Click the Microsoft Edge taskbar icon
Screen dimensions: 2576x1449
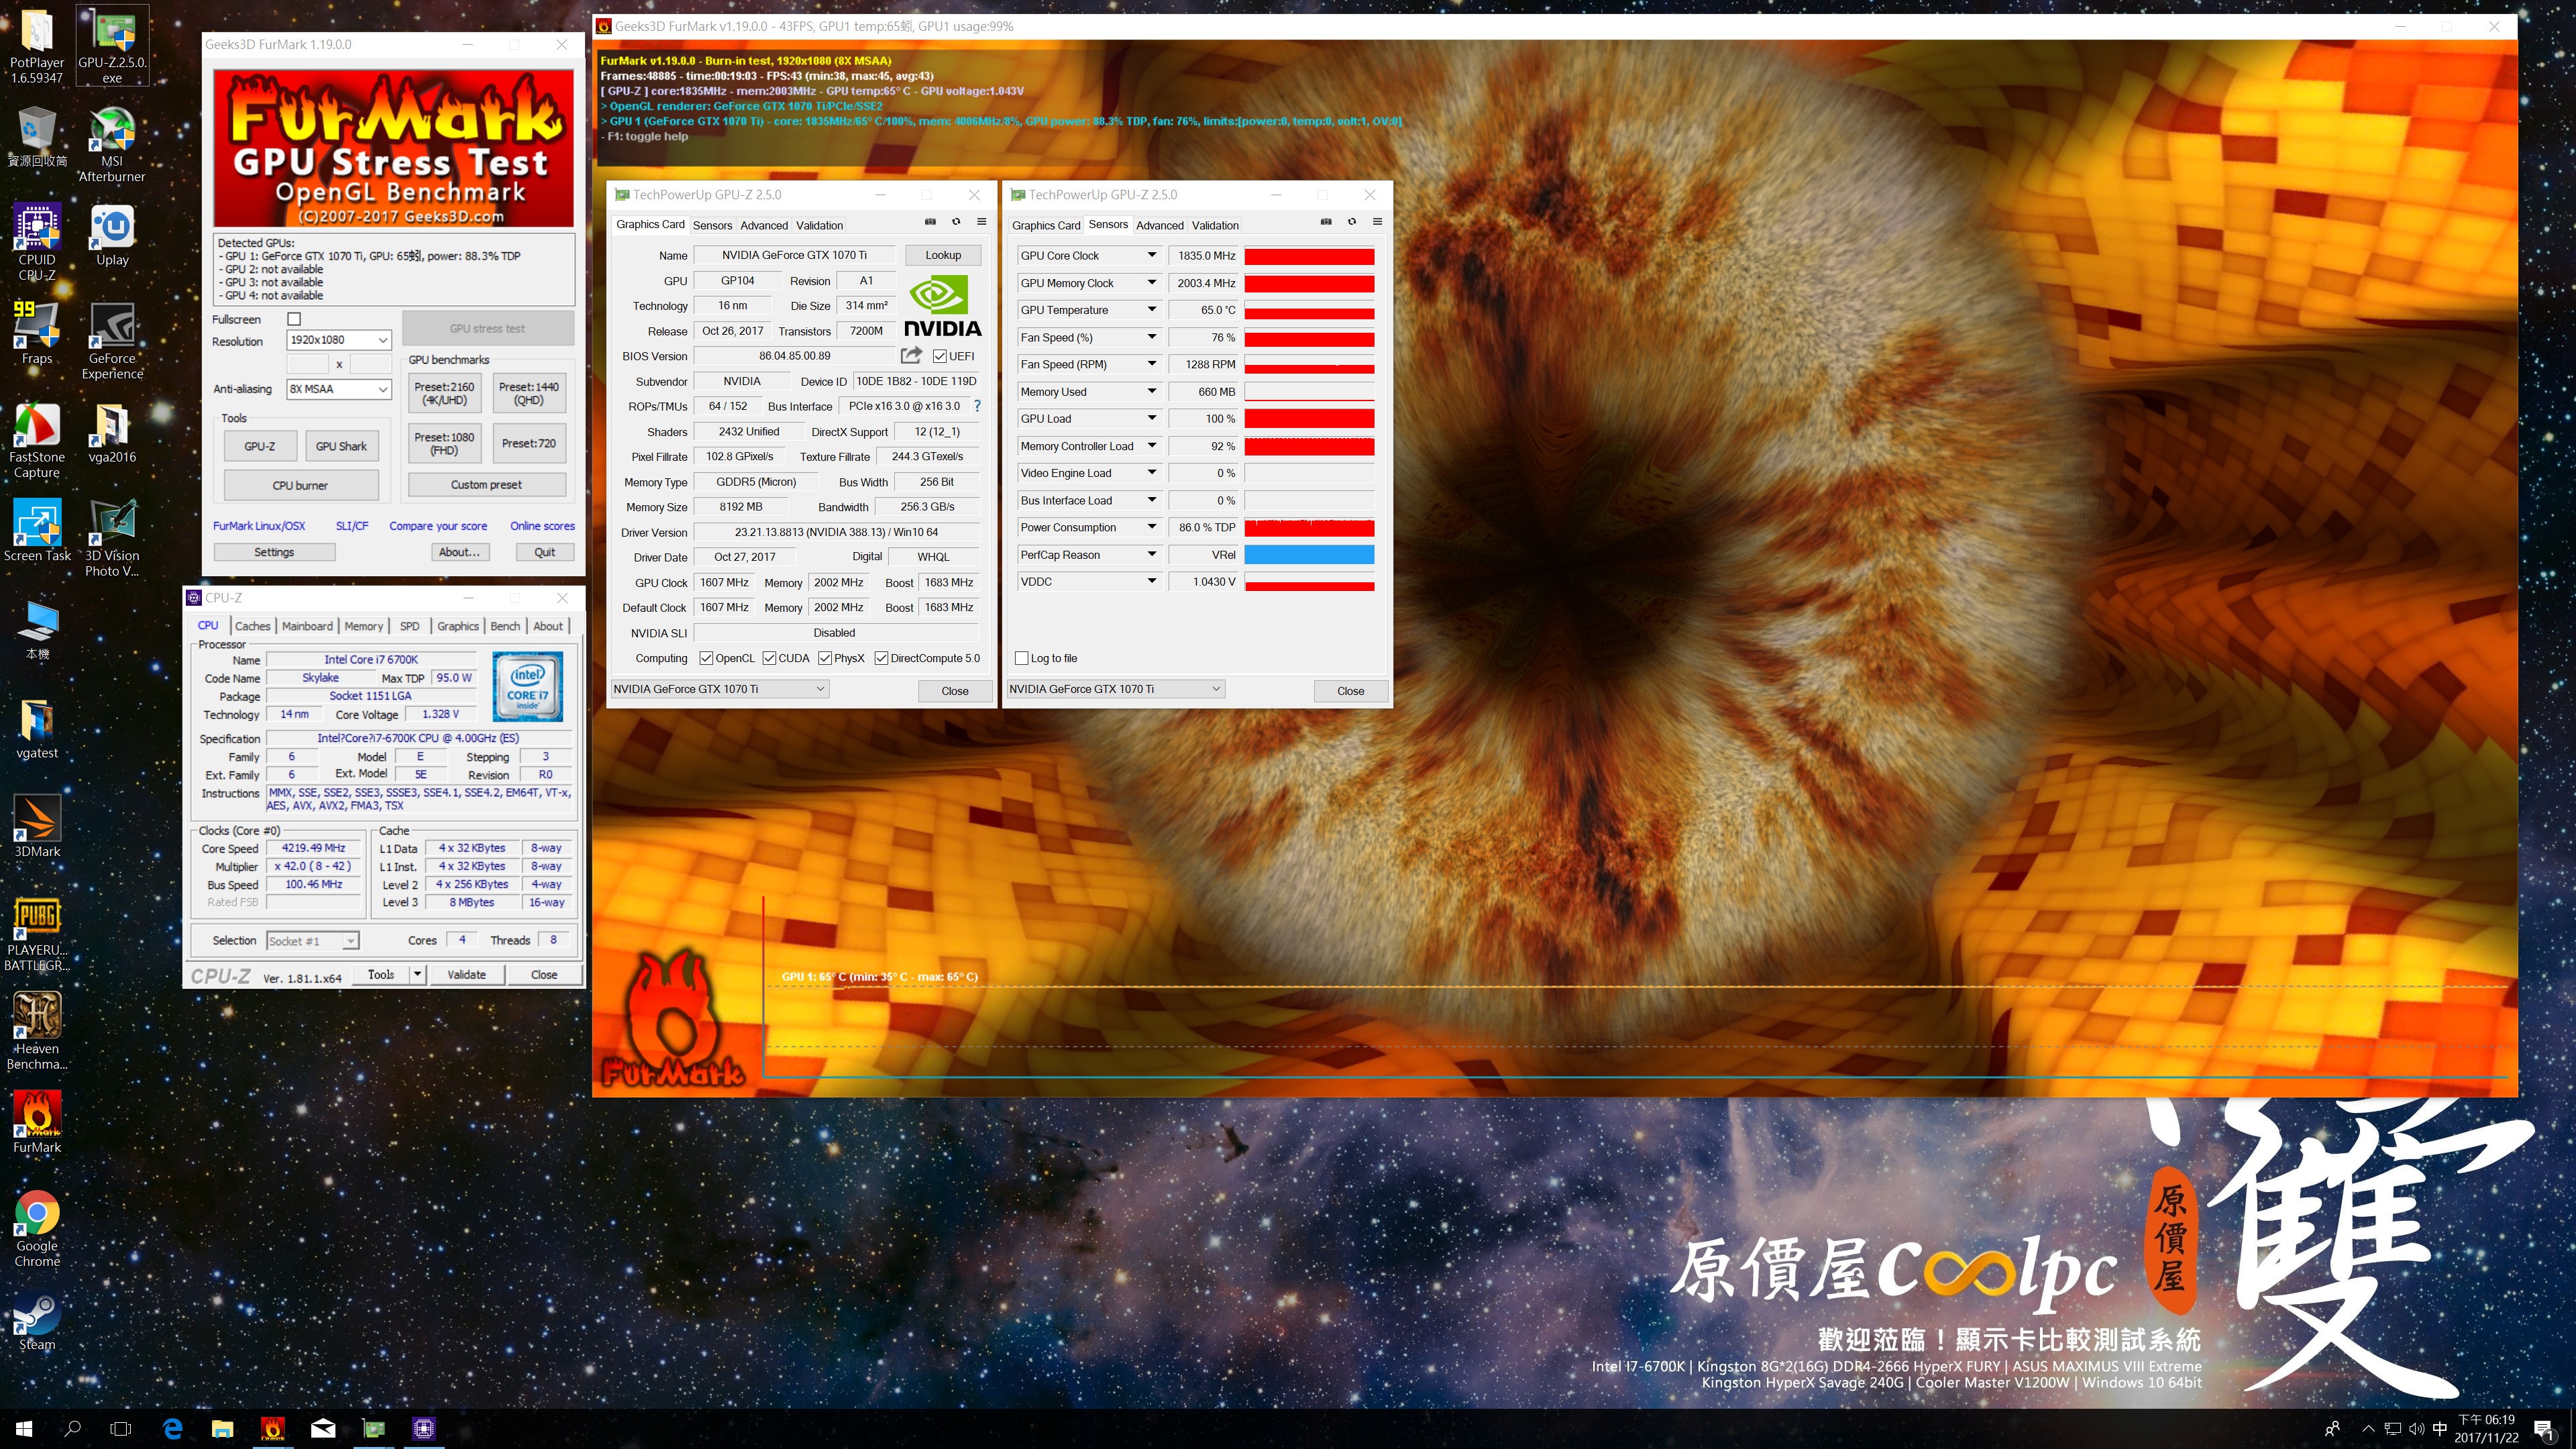(x=172, y=1428)
